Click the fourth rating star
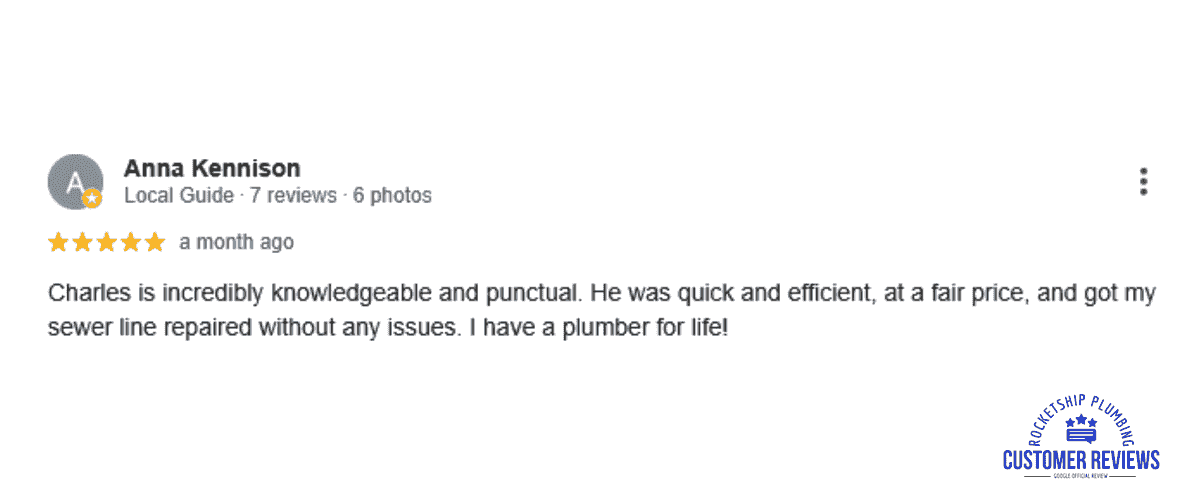This screenshot has width=1200, height=500. pos(130,242)
